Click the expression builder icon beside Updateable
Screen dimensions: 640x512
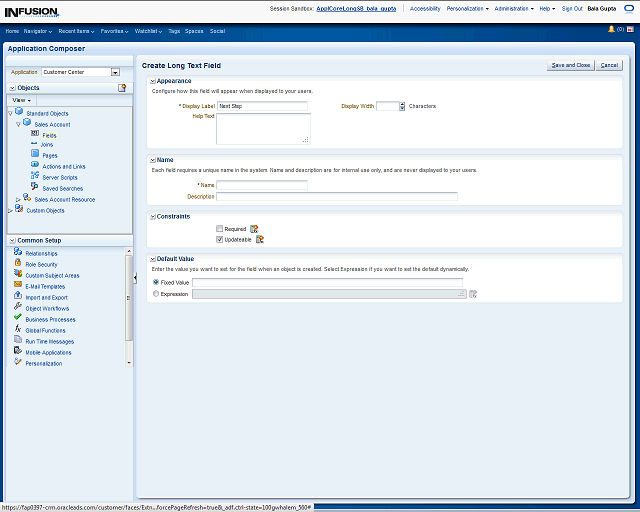pyautogui.click(x=260, y=239)
